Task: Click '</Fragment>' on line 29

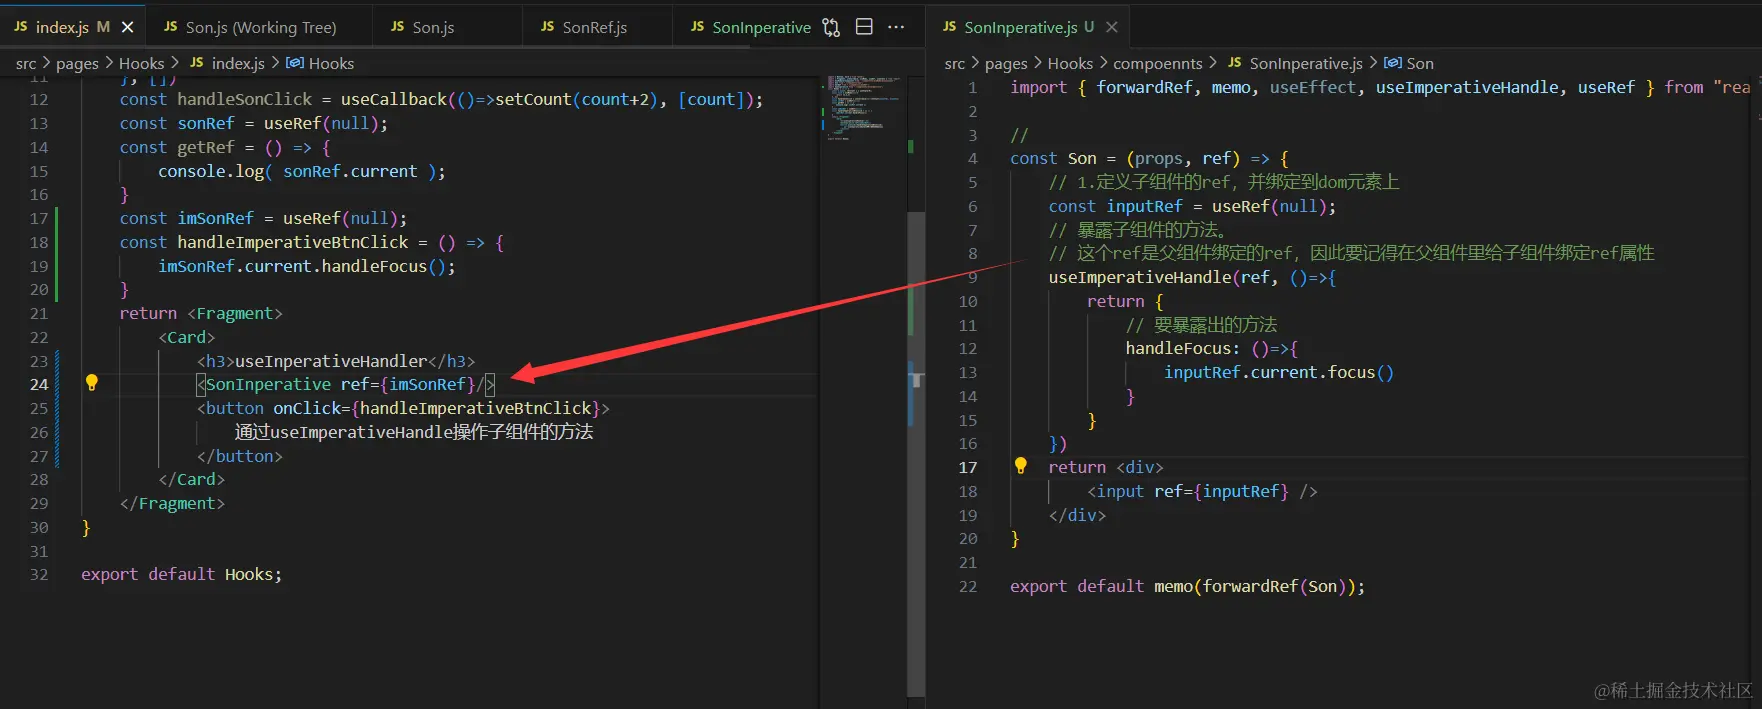Action: 172,503
